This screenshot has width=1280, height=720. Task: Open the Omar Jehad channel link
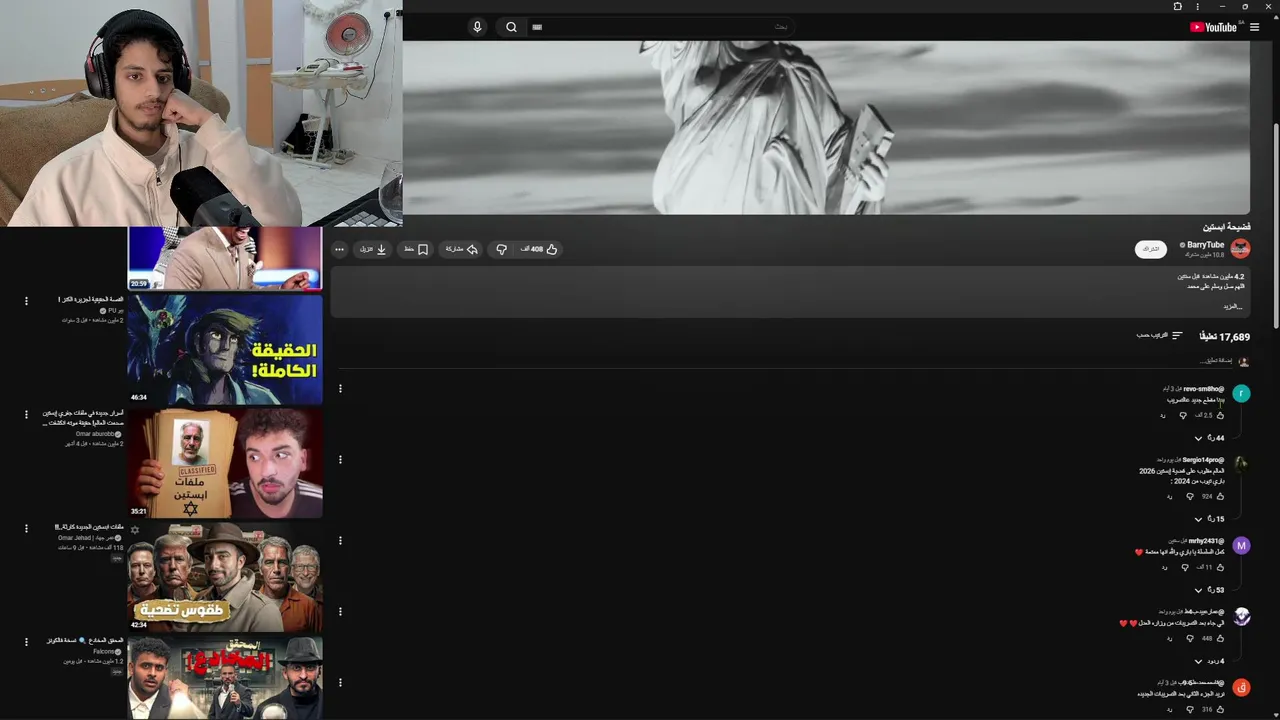87,538
